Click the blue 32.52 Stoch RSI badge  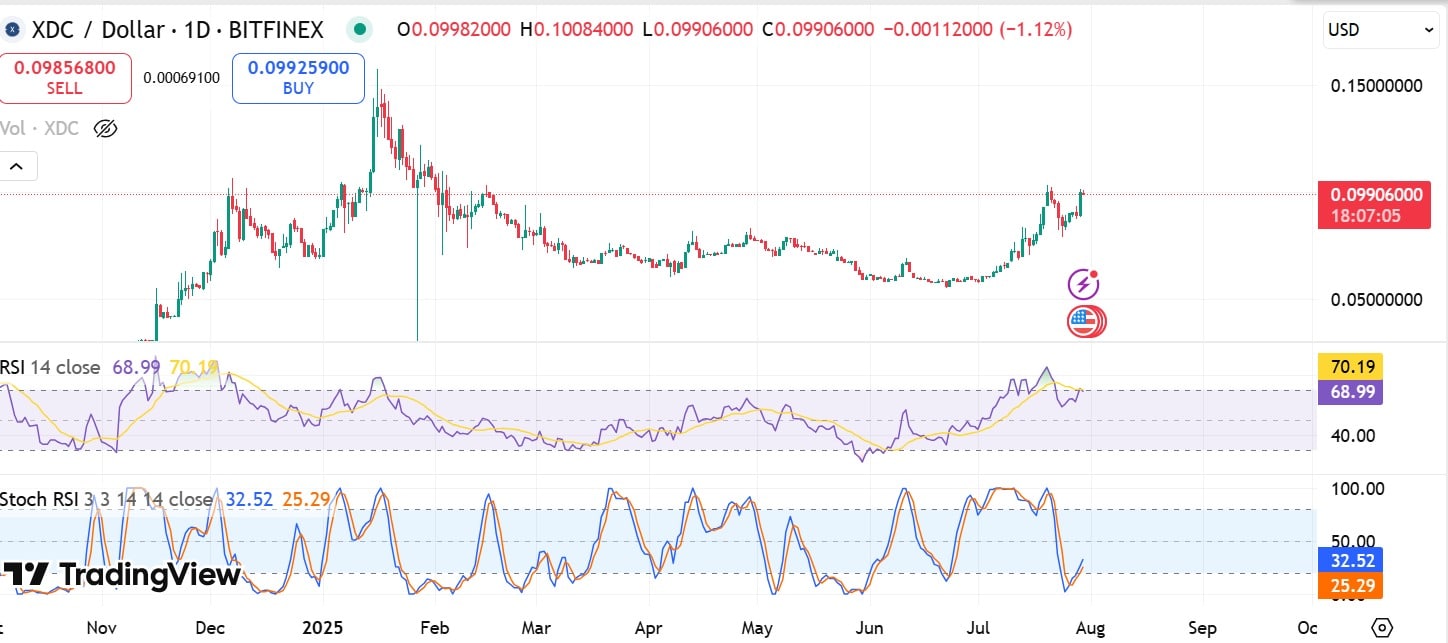click(x=1349, y=561)
